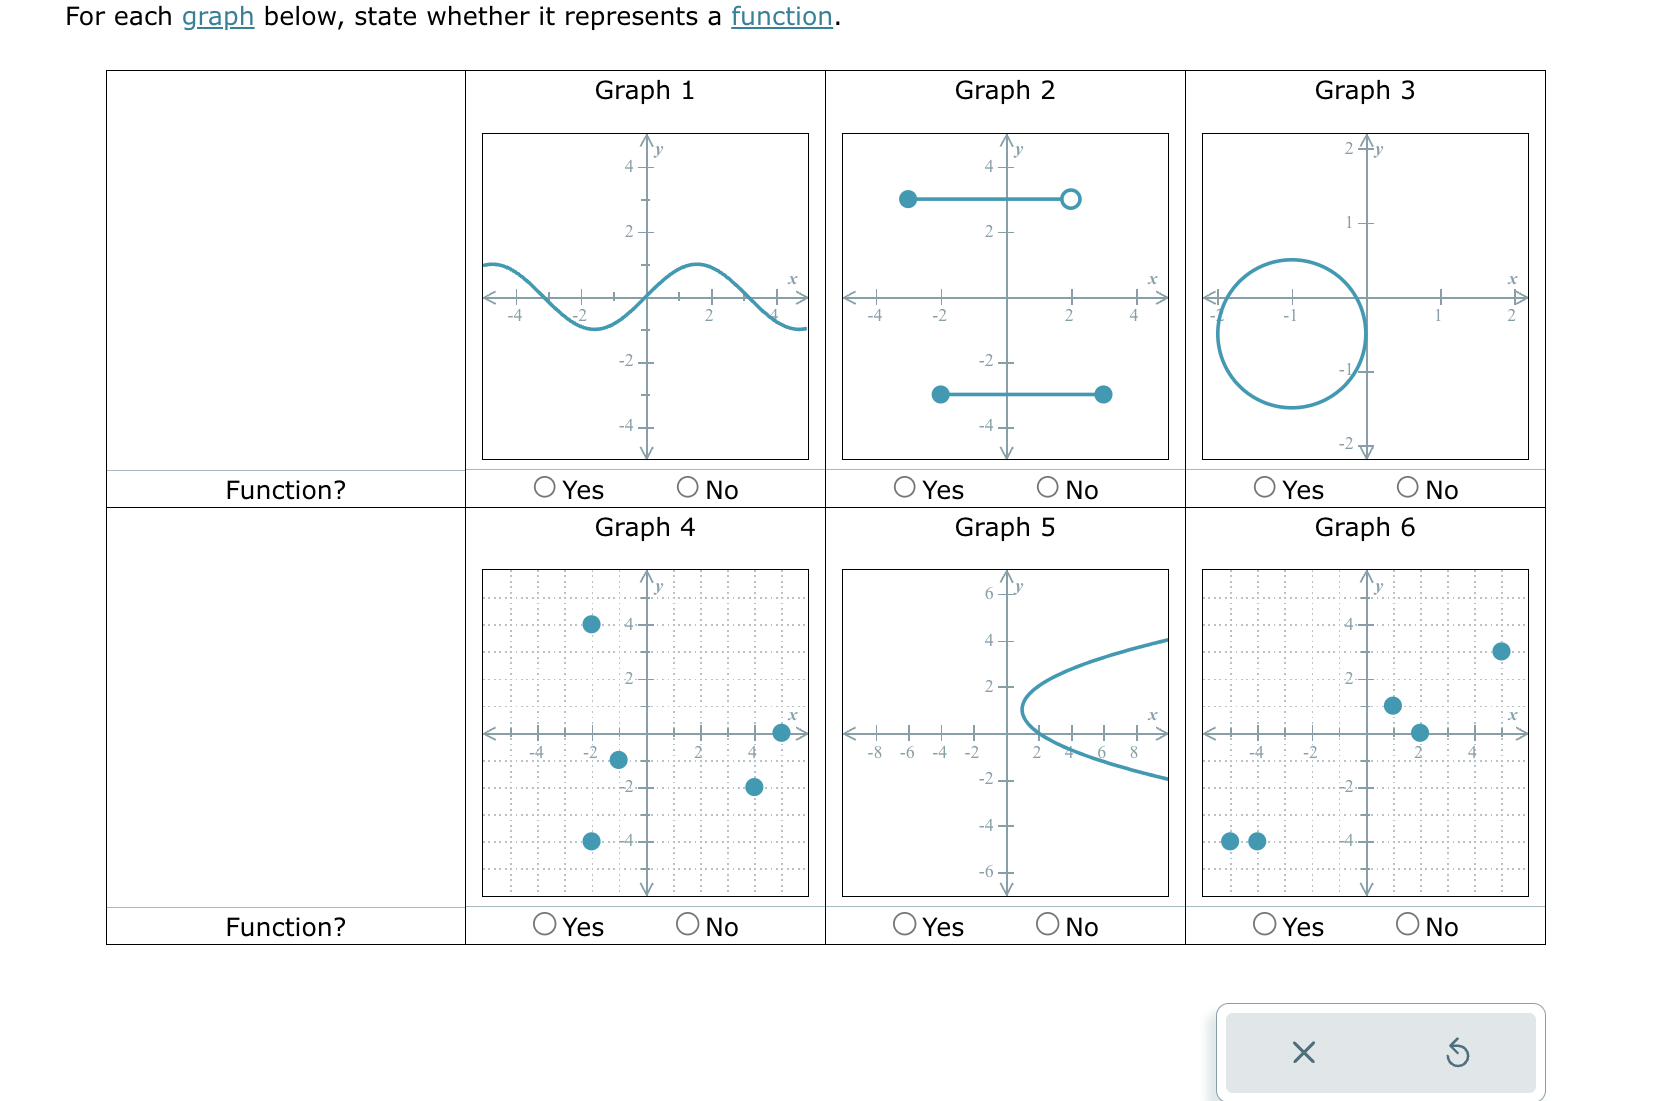Select Yes for Graph 6 function question
The height and width of the screenshot is (1101, 1668).
tap(1263, 925)
